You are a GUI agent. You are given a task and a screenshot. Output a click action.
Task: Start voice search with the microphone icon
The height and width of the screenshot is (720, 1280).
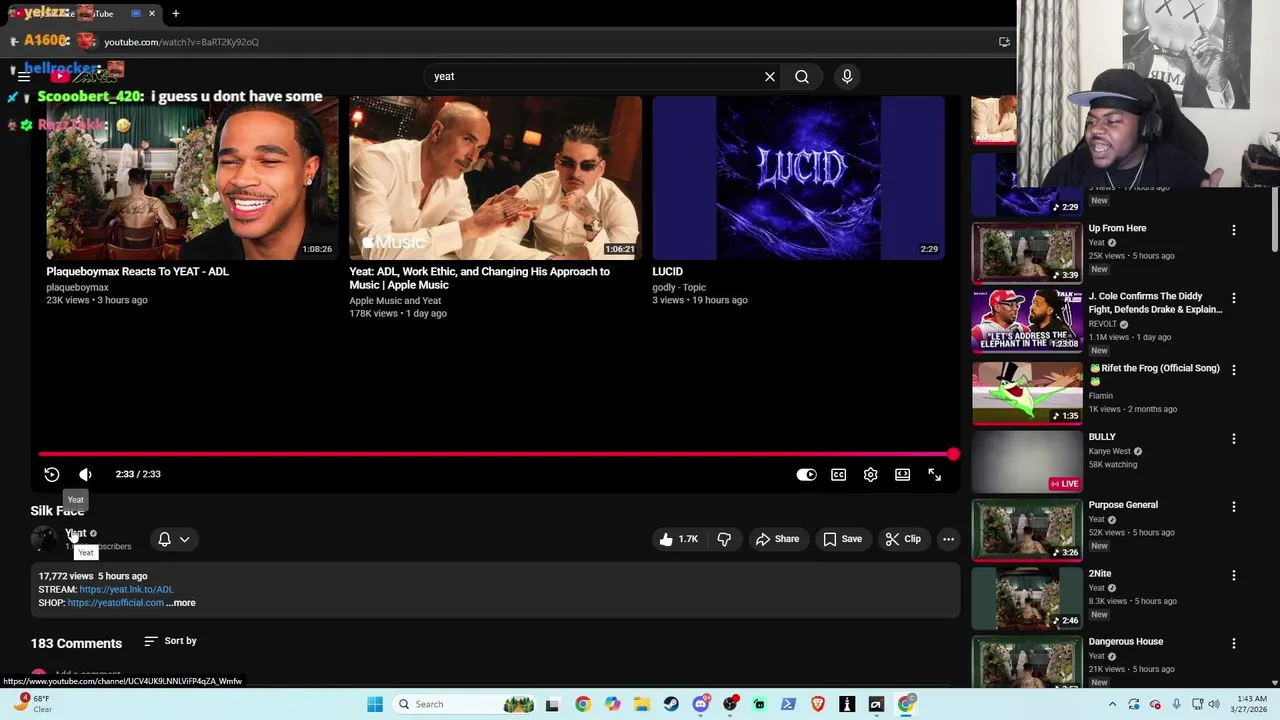tap(847, 76)
